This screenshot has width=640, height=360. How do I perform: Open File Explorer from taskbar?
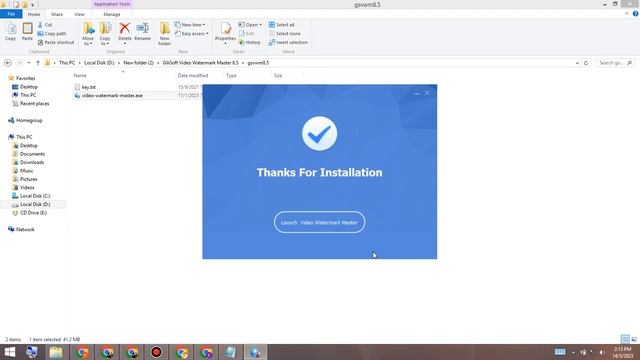pos(56,352)
